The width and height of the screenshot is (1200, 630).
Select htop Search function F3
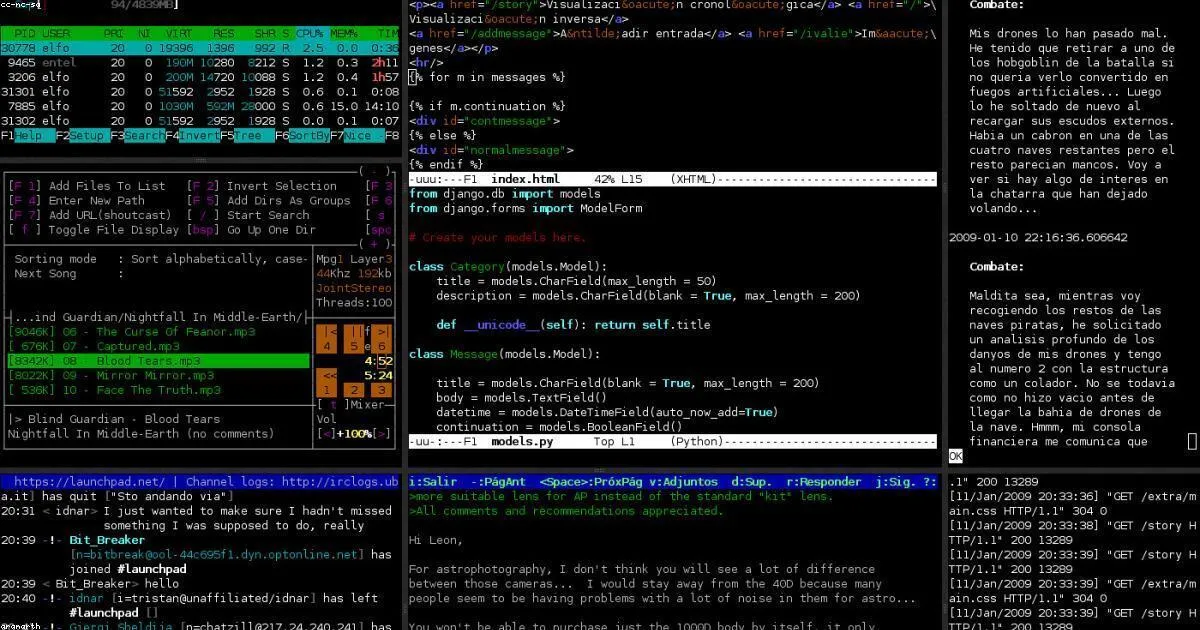point(137,135)
